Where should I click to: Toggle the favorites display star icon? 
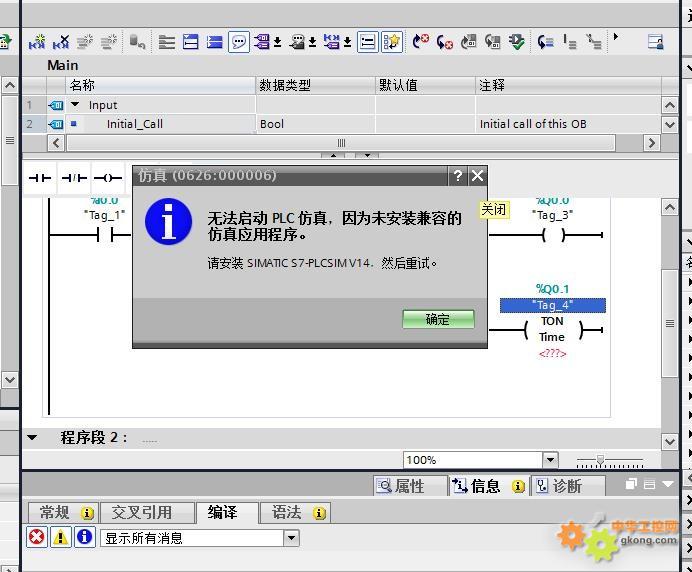click(392, 42)
